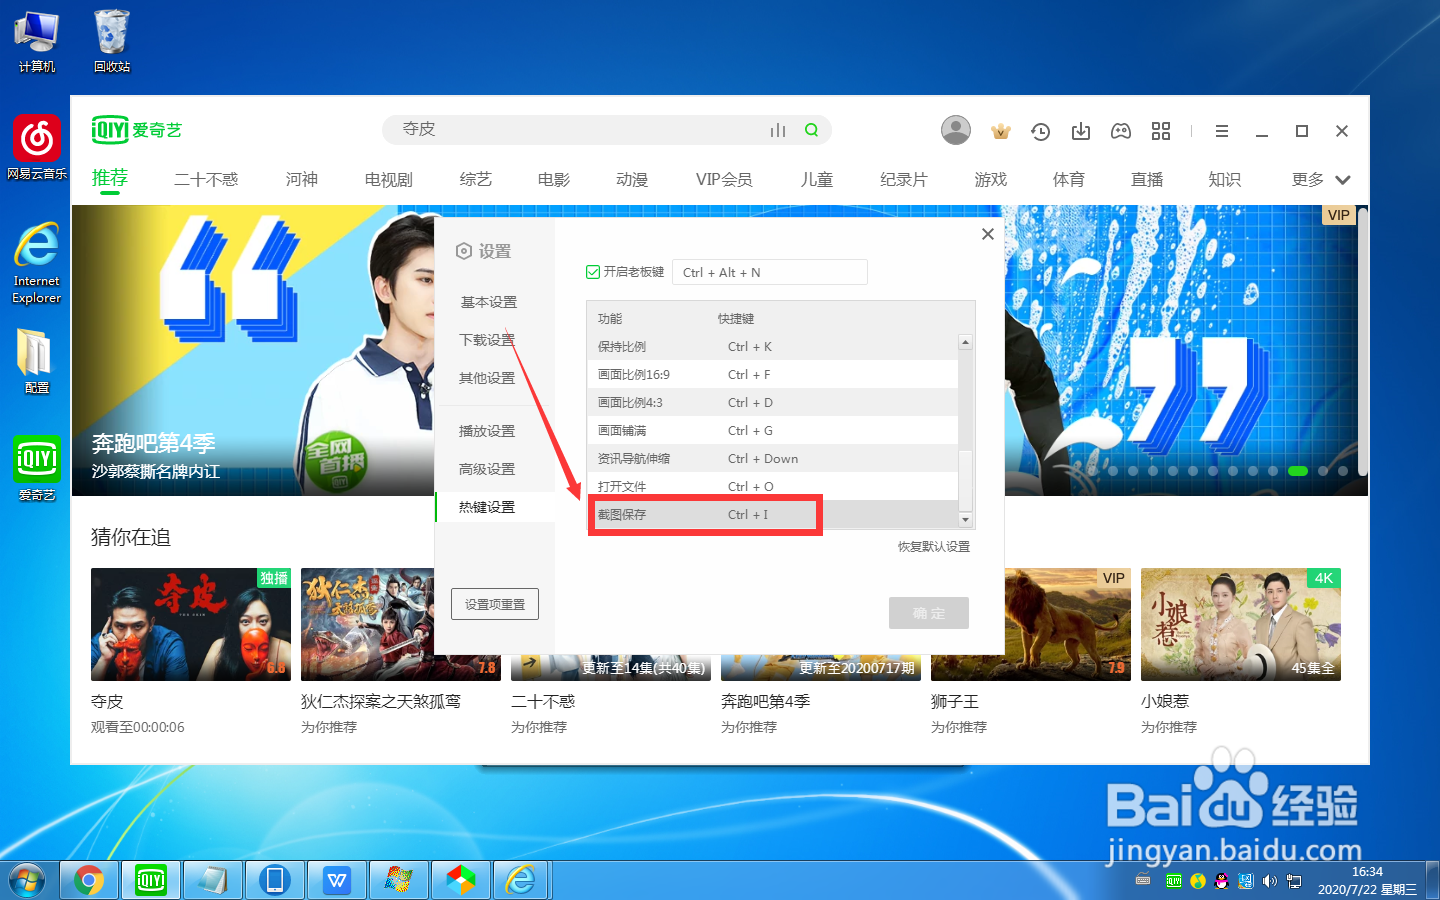The image size is (1440, 900).
Task: Launch Chrome from the taskbar
Action: (x=89, y=880)
